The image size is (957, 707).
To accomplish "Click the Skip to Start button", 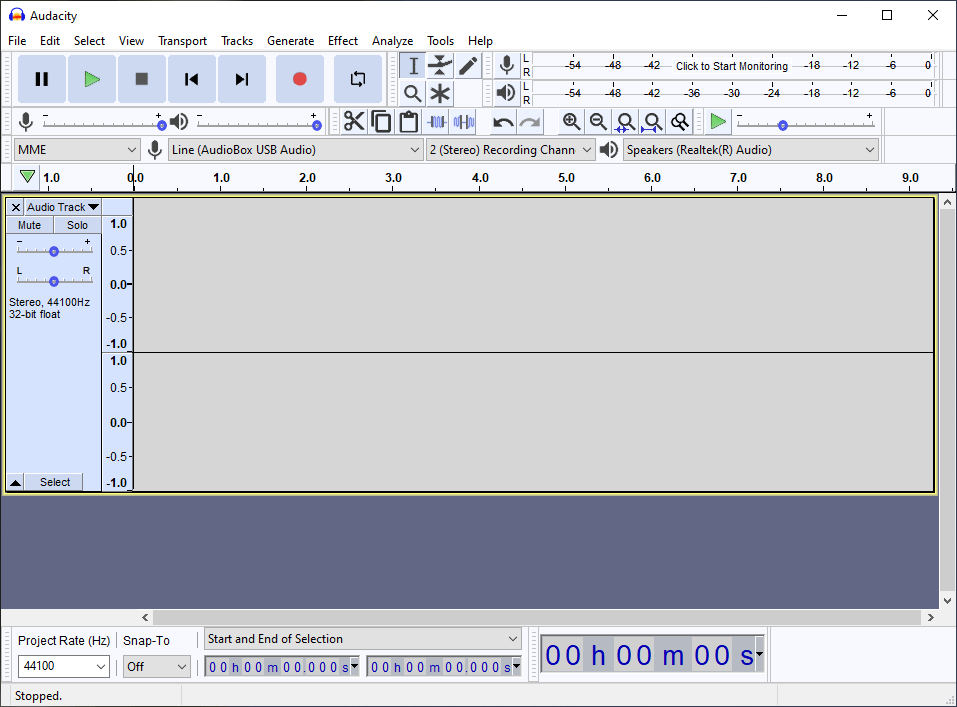I will click(x=191, y=79).
